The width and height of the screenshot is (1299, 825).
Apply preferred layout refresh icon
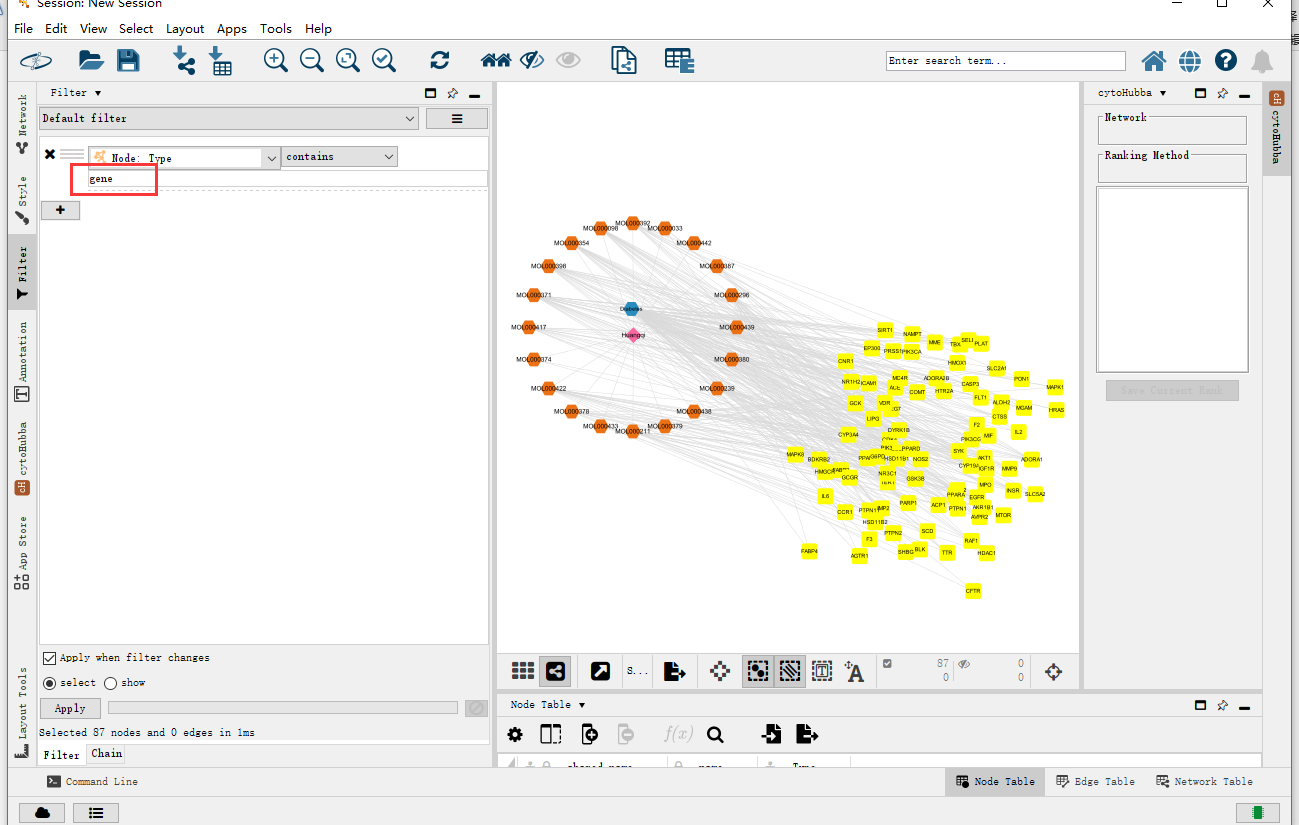(440, 60)
